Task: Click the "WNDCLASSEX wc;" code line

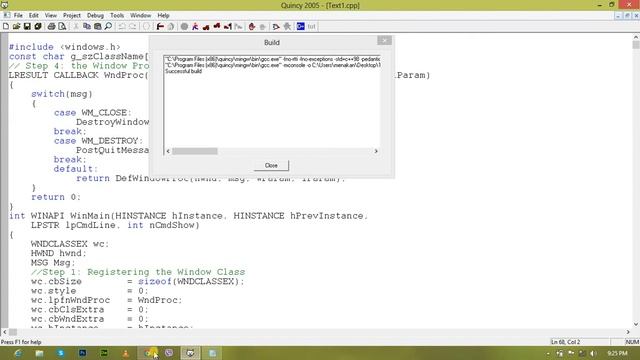Action: 70,244
